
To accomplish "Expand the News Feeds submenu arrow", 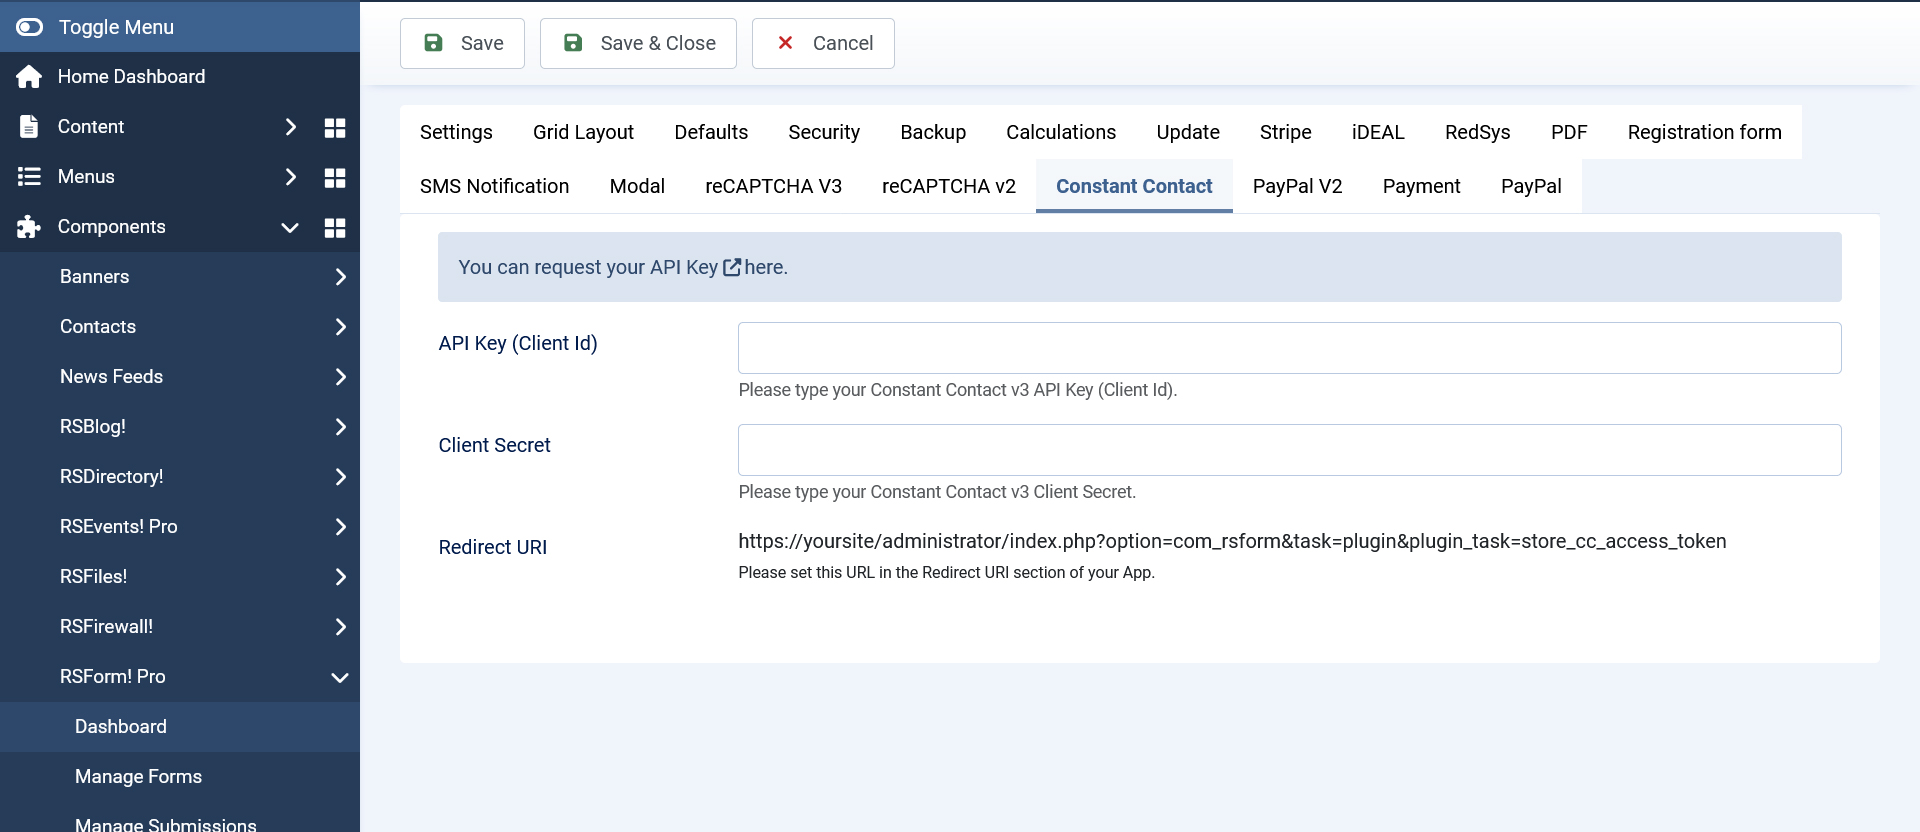I will point(341,377).
